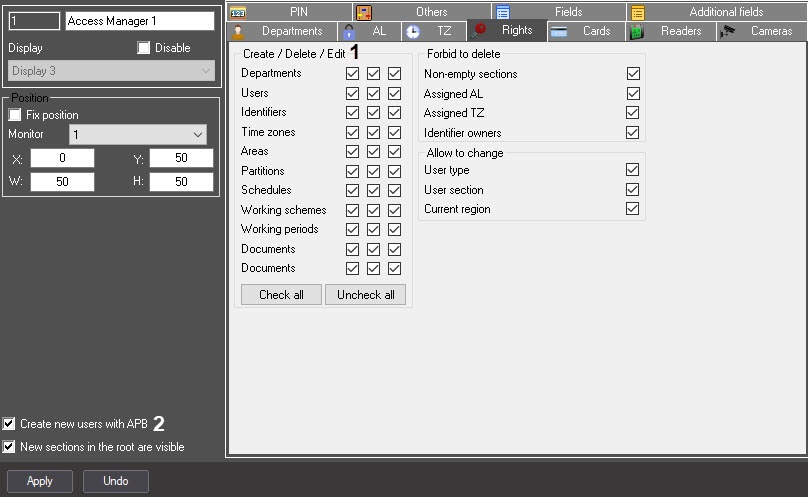Image resolution: width=808 pixels, height=497 pixels.
Task: Click the Uncheck all button
Action: tap(365, 295)
